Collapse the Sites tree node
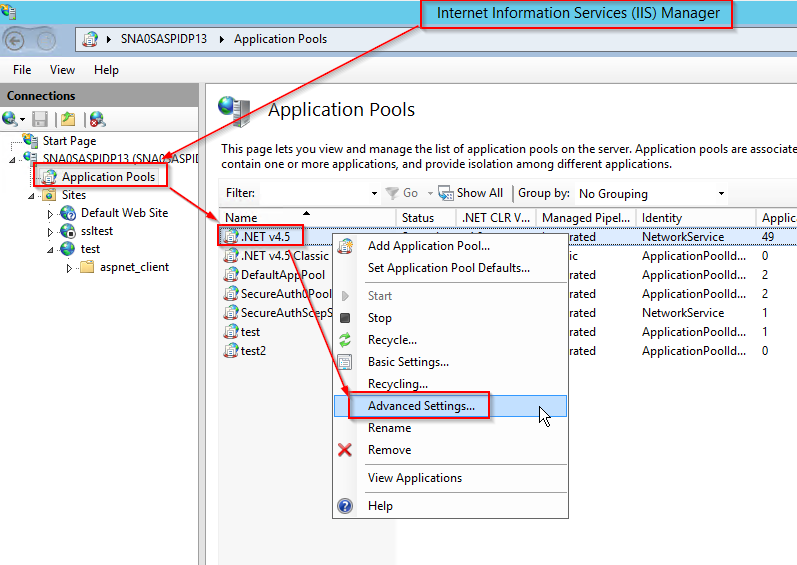The height and width of the screenshot is (565, 797). 31,196
